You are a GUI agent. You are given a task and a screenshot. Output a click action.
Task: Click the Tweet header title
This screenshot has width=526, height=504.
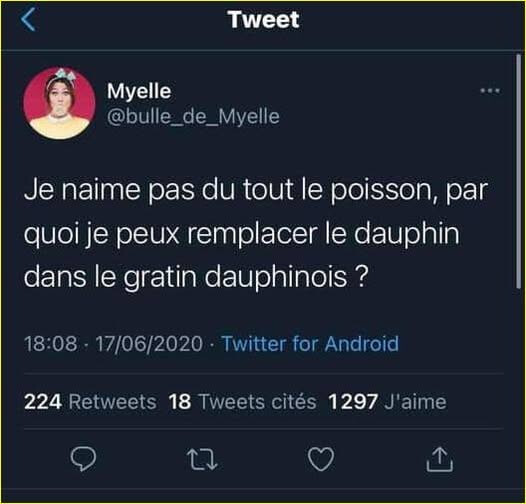tap(264, 19)
